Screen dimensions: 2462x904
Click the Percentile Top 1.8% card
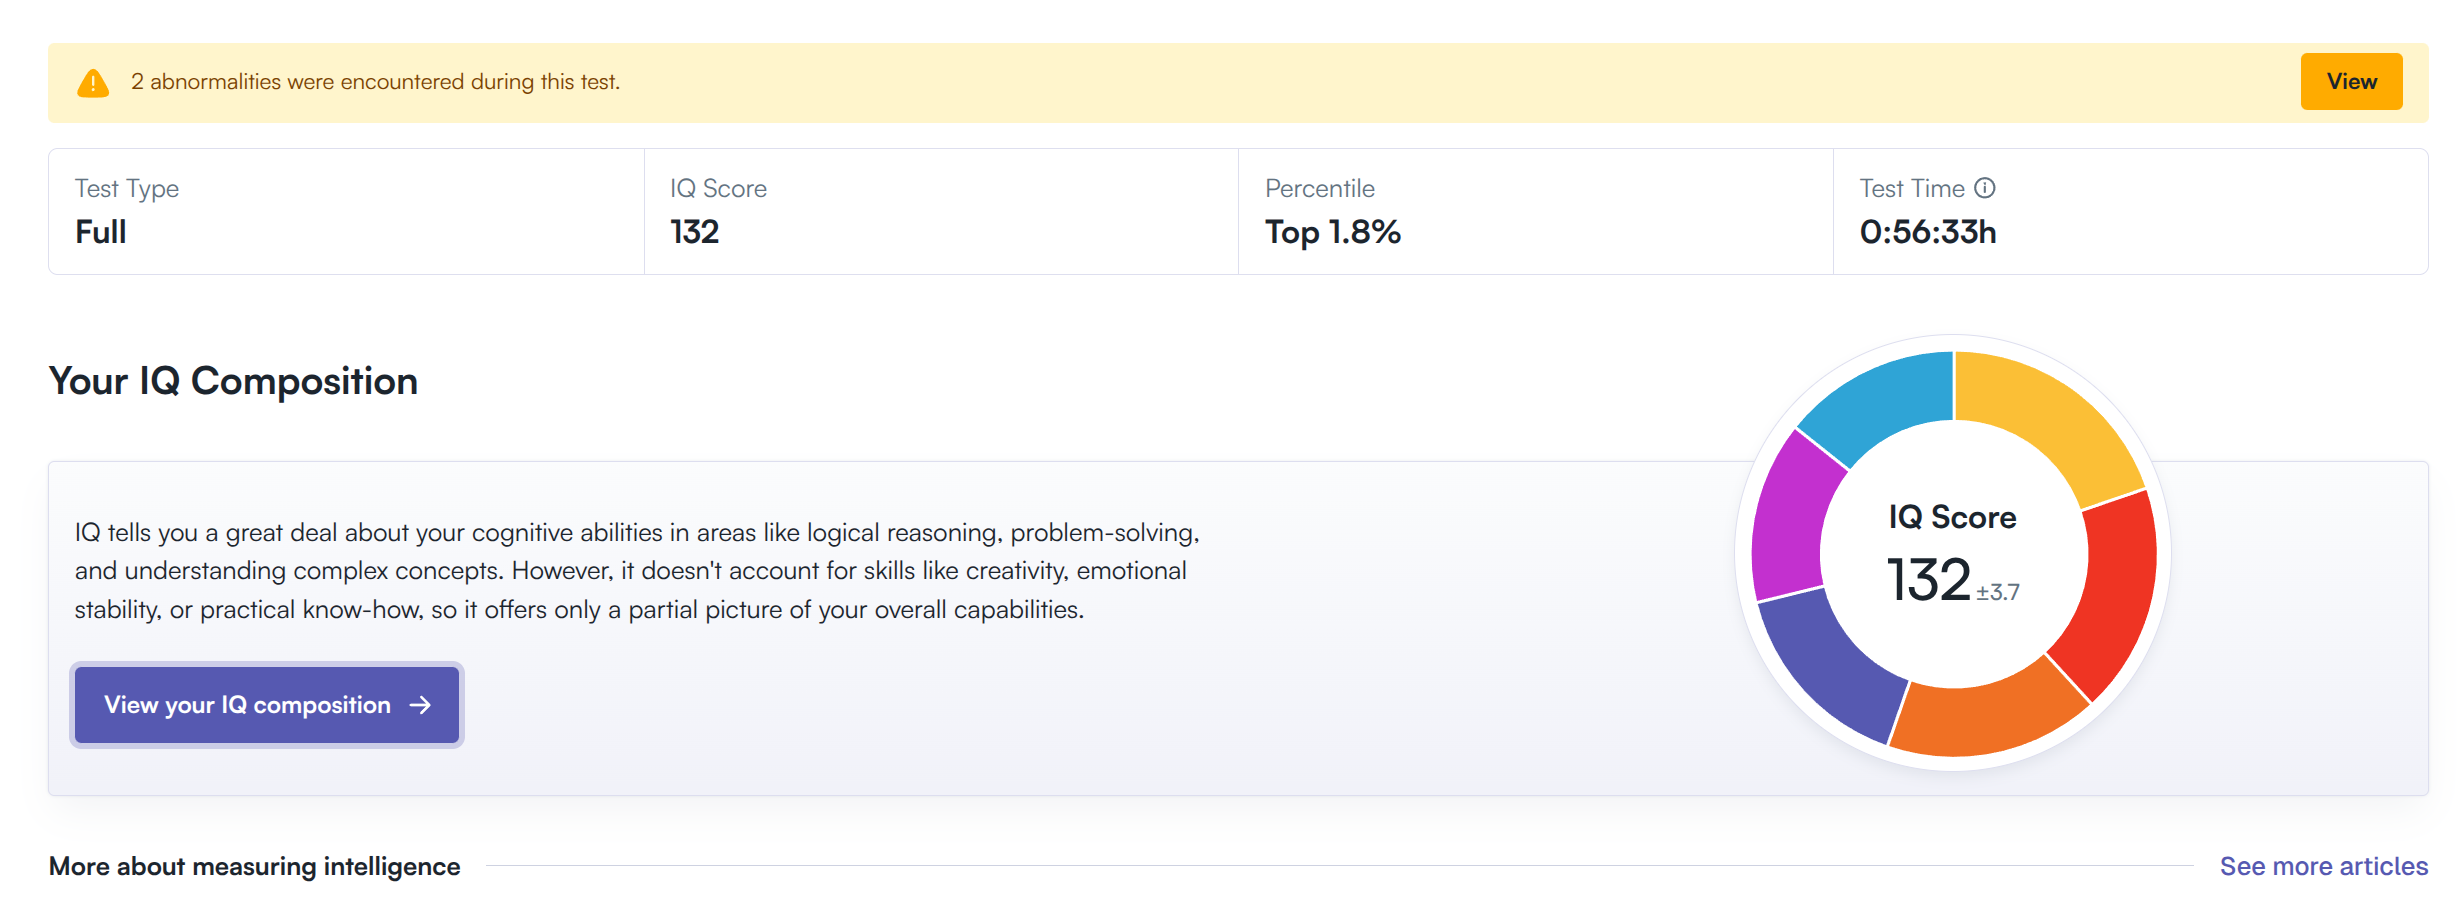pyautogui.click(x=1535, y=212)
